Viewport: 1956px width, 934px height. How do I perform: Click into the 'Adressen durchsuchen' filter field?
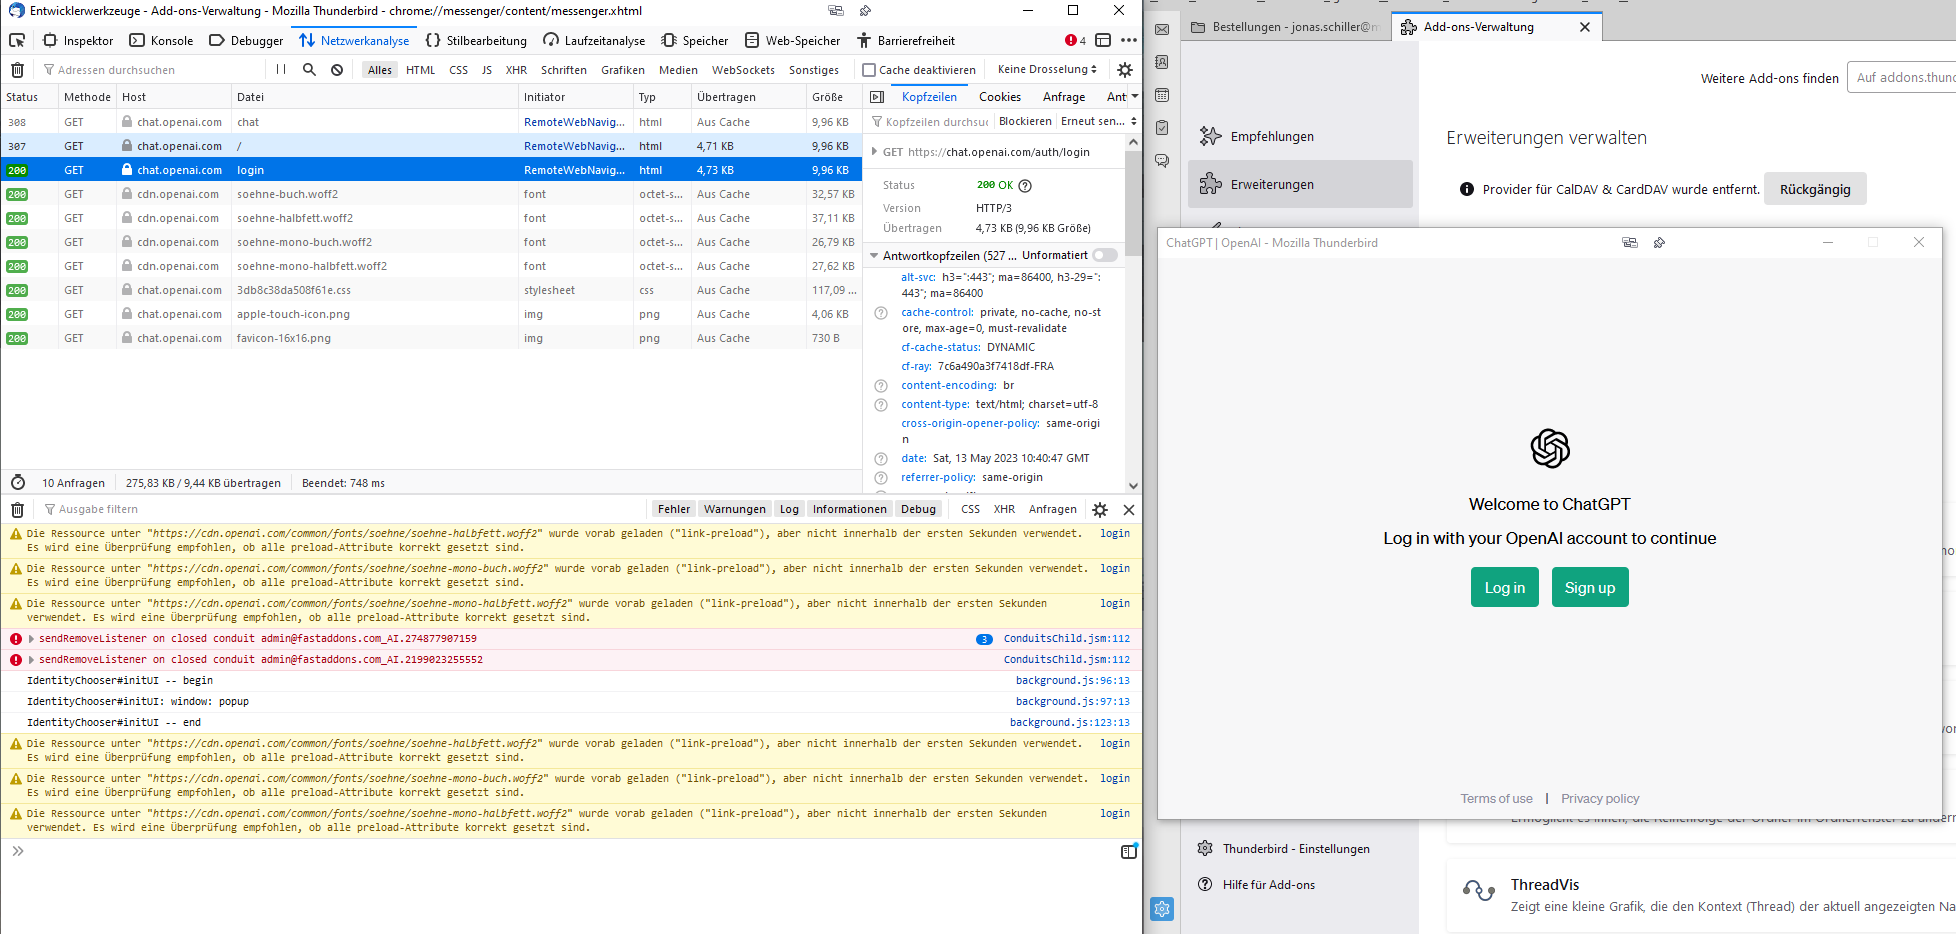(x=110, y=69)
